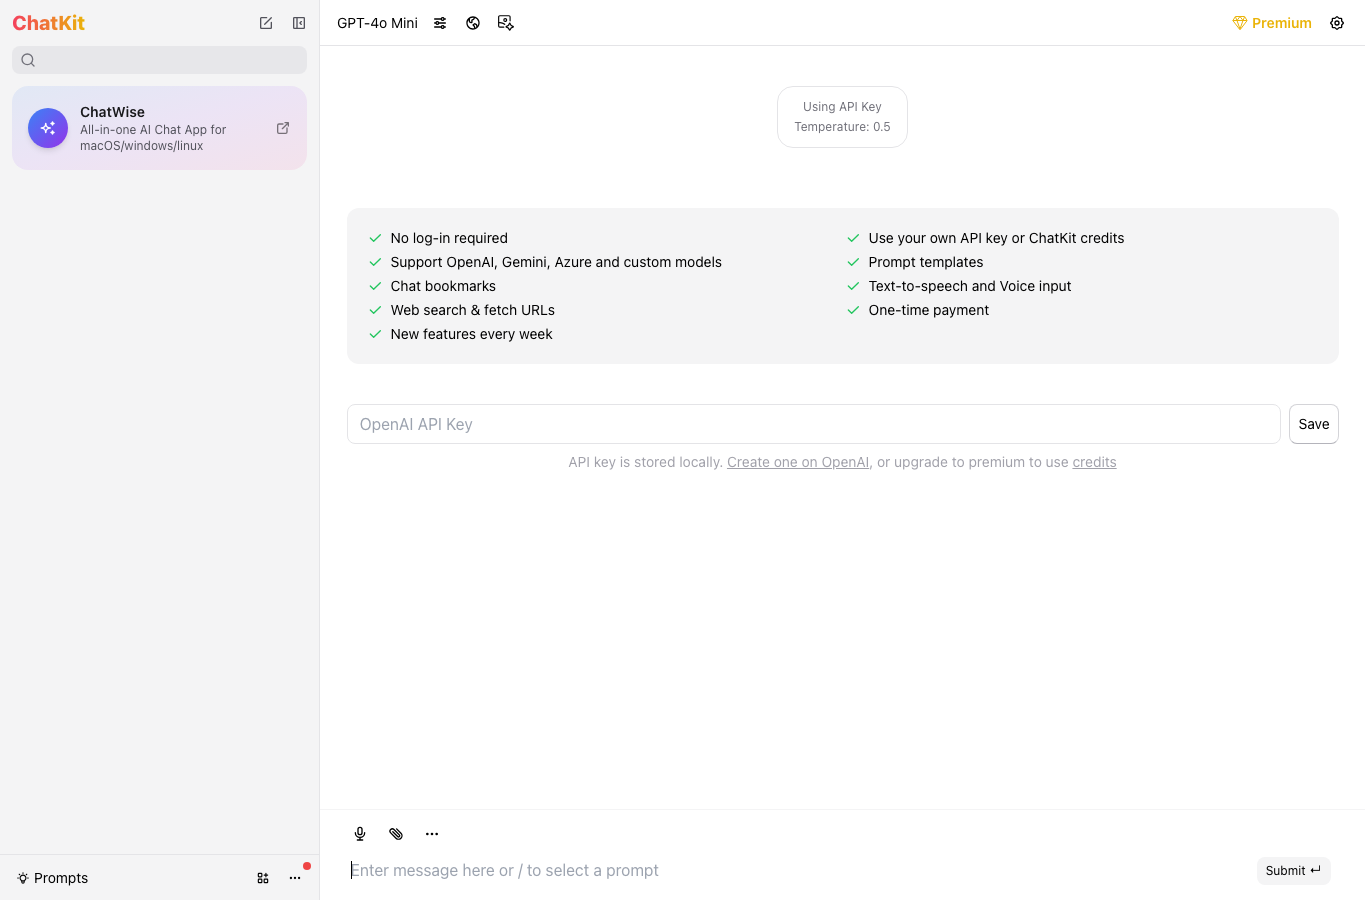Click 'Chat bookmarks' feature text
Viewport: 1365px width, 900px height.
pyautogui.click(x=443, y=286)
